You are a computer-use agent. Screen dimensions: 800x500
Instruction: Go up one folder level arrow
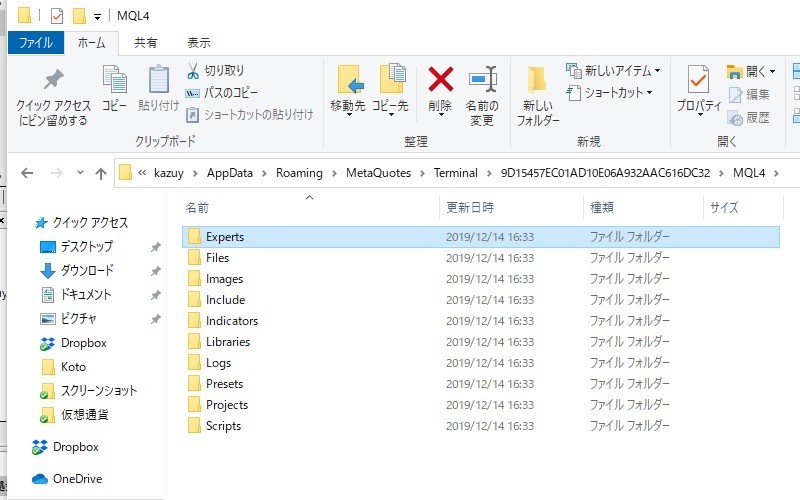pyautogui.click(x=101, y=174)
